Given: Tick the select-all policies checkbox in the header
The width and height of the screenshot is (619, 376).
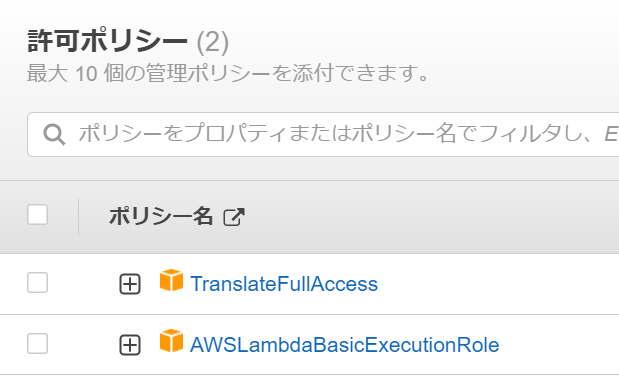Looking at the screenshot, I should [x=38, y=215].
